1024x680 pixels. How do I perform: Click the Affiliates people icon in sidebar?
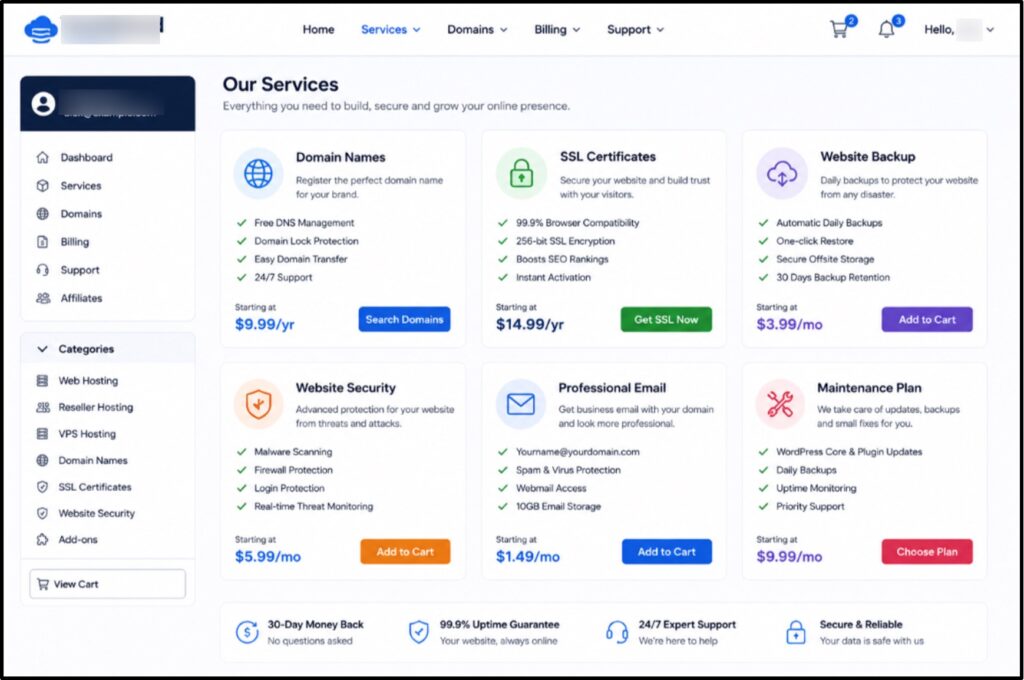point(42,298)
